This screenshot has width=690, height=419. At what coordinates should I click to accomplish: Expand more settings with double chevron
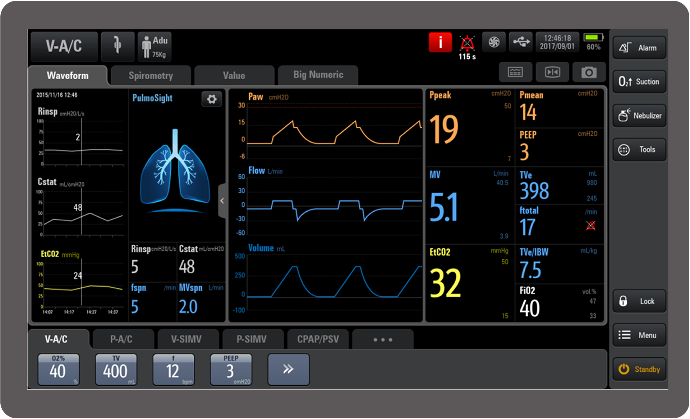289,369
